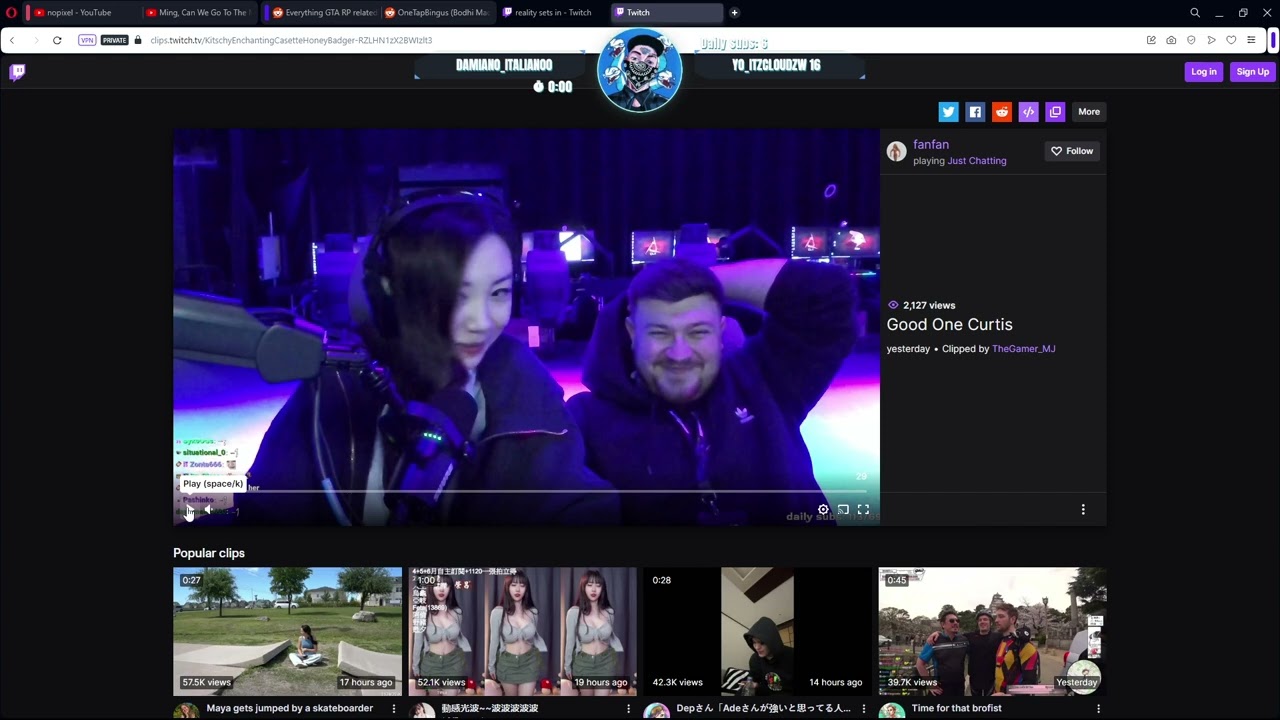
Task: Add page to bookmarks with heart icon
Action: [1231, 40]
